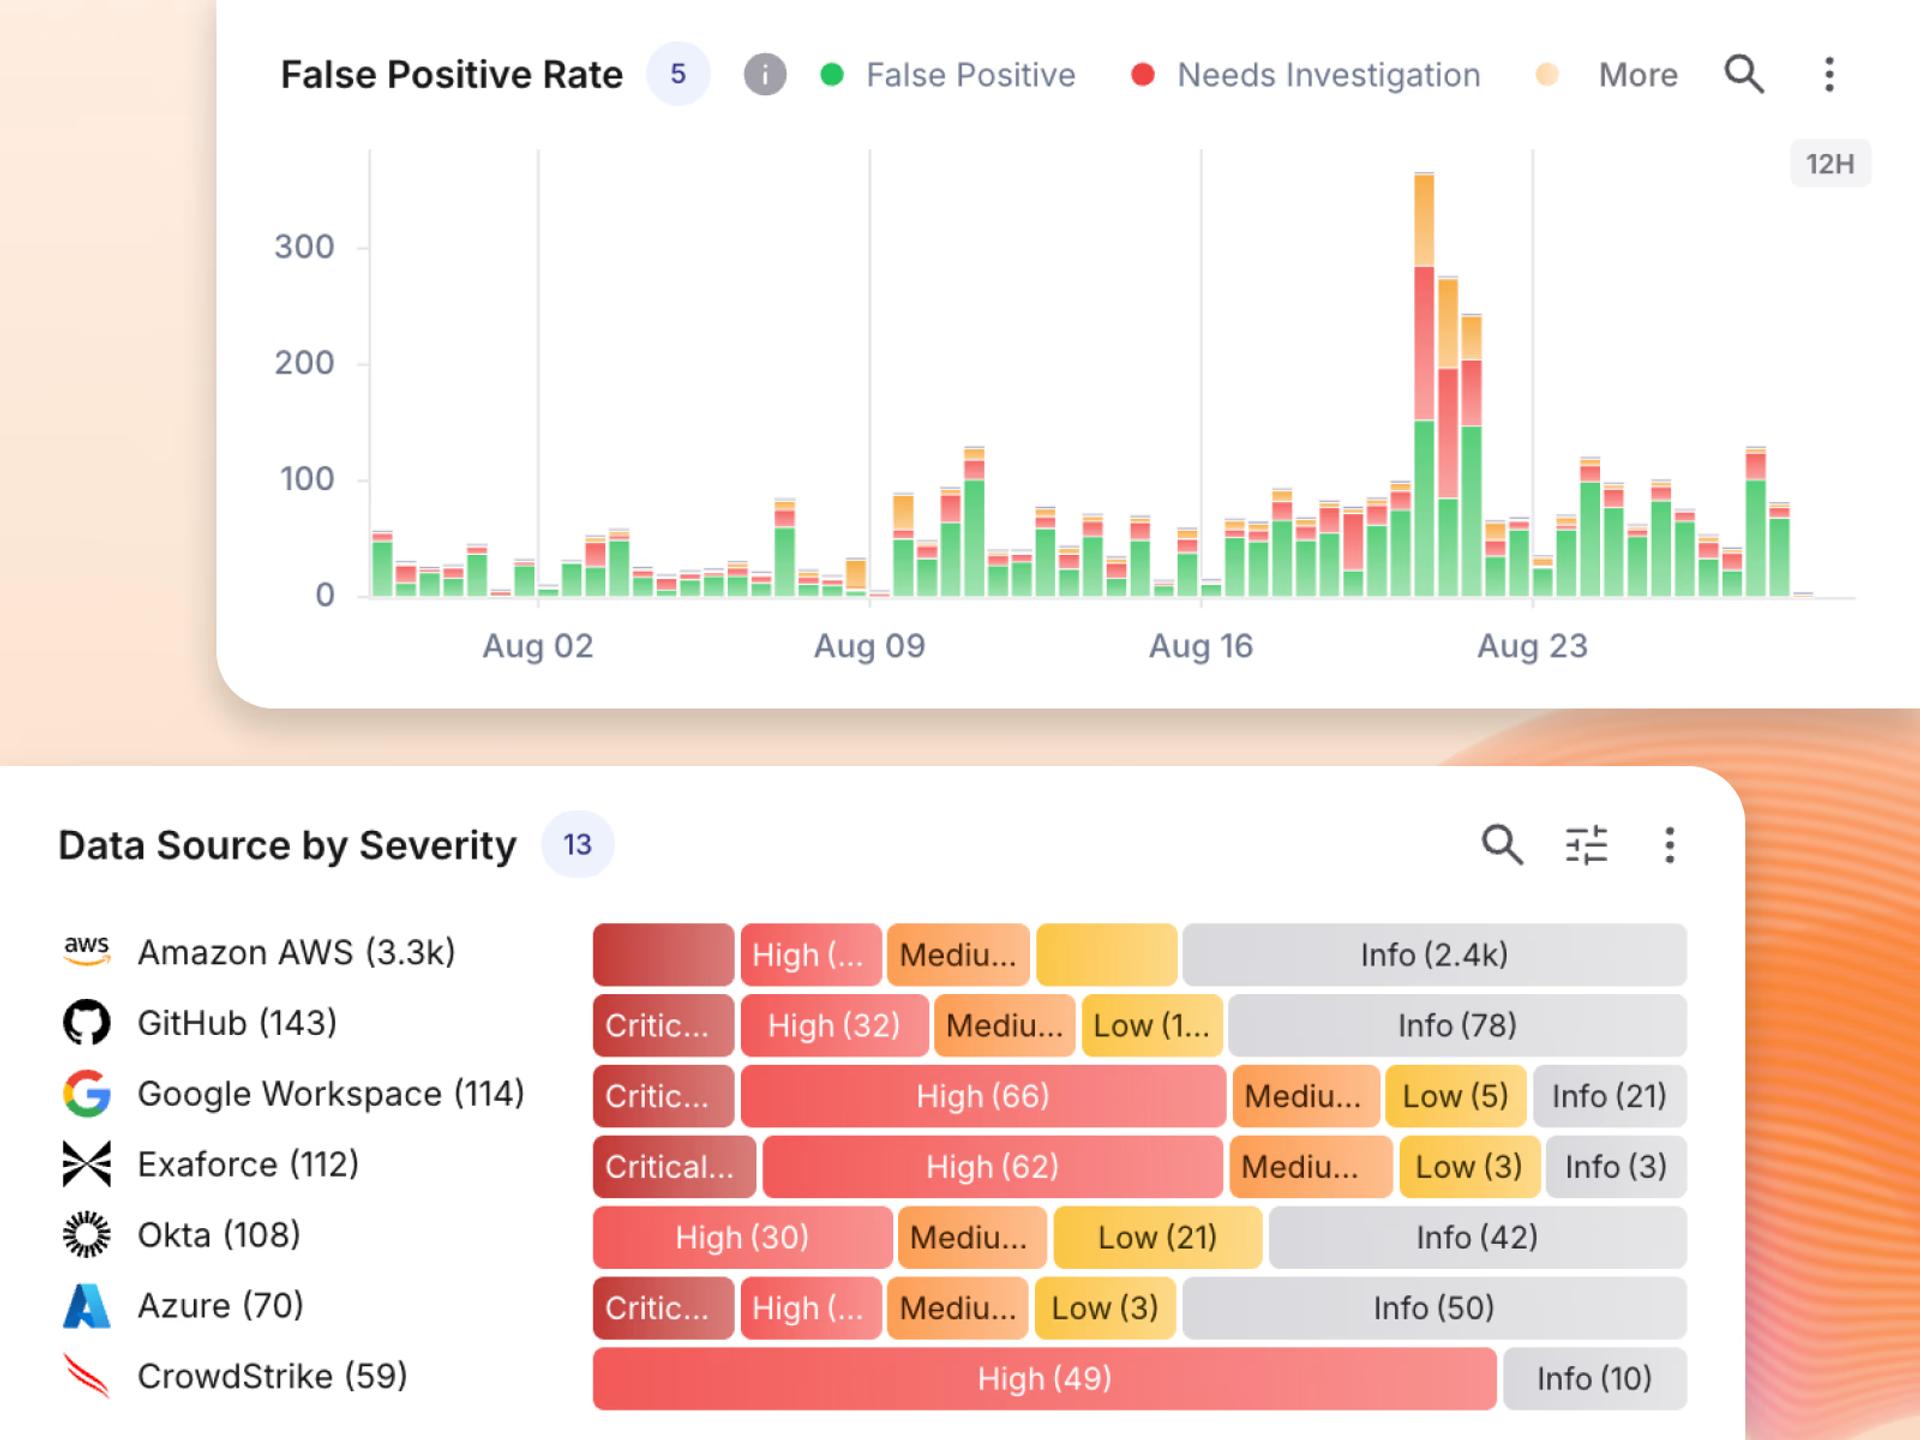Image resolution: width=1920 pixels, height=1440 pixels.
Task: Click the tallest bar in the chart
Action: click(x=1424, y=385)
